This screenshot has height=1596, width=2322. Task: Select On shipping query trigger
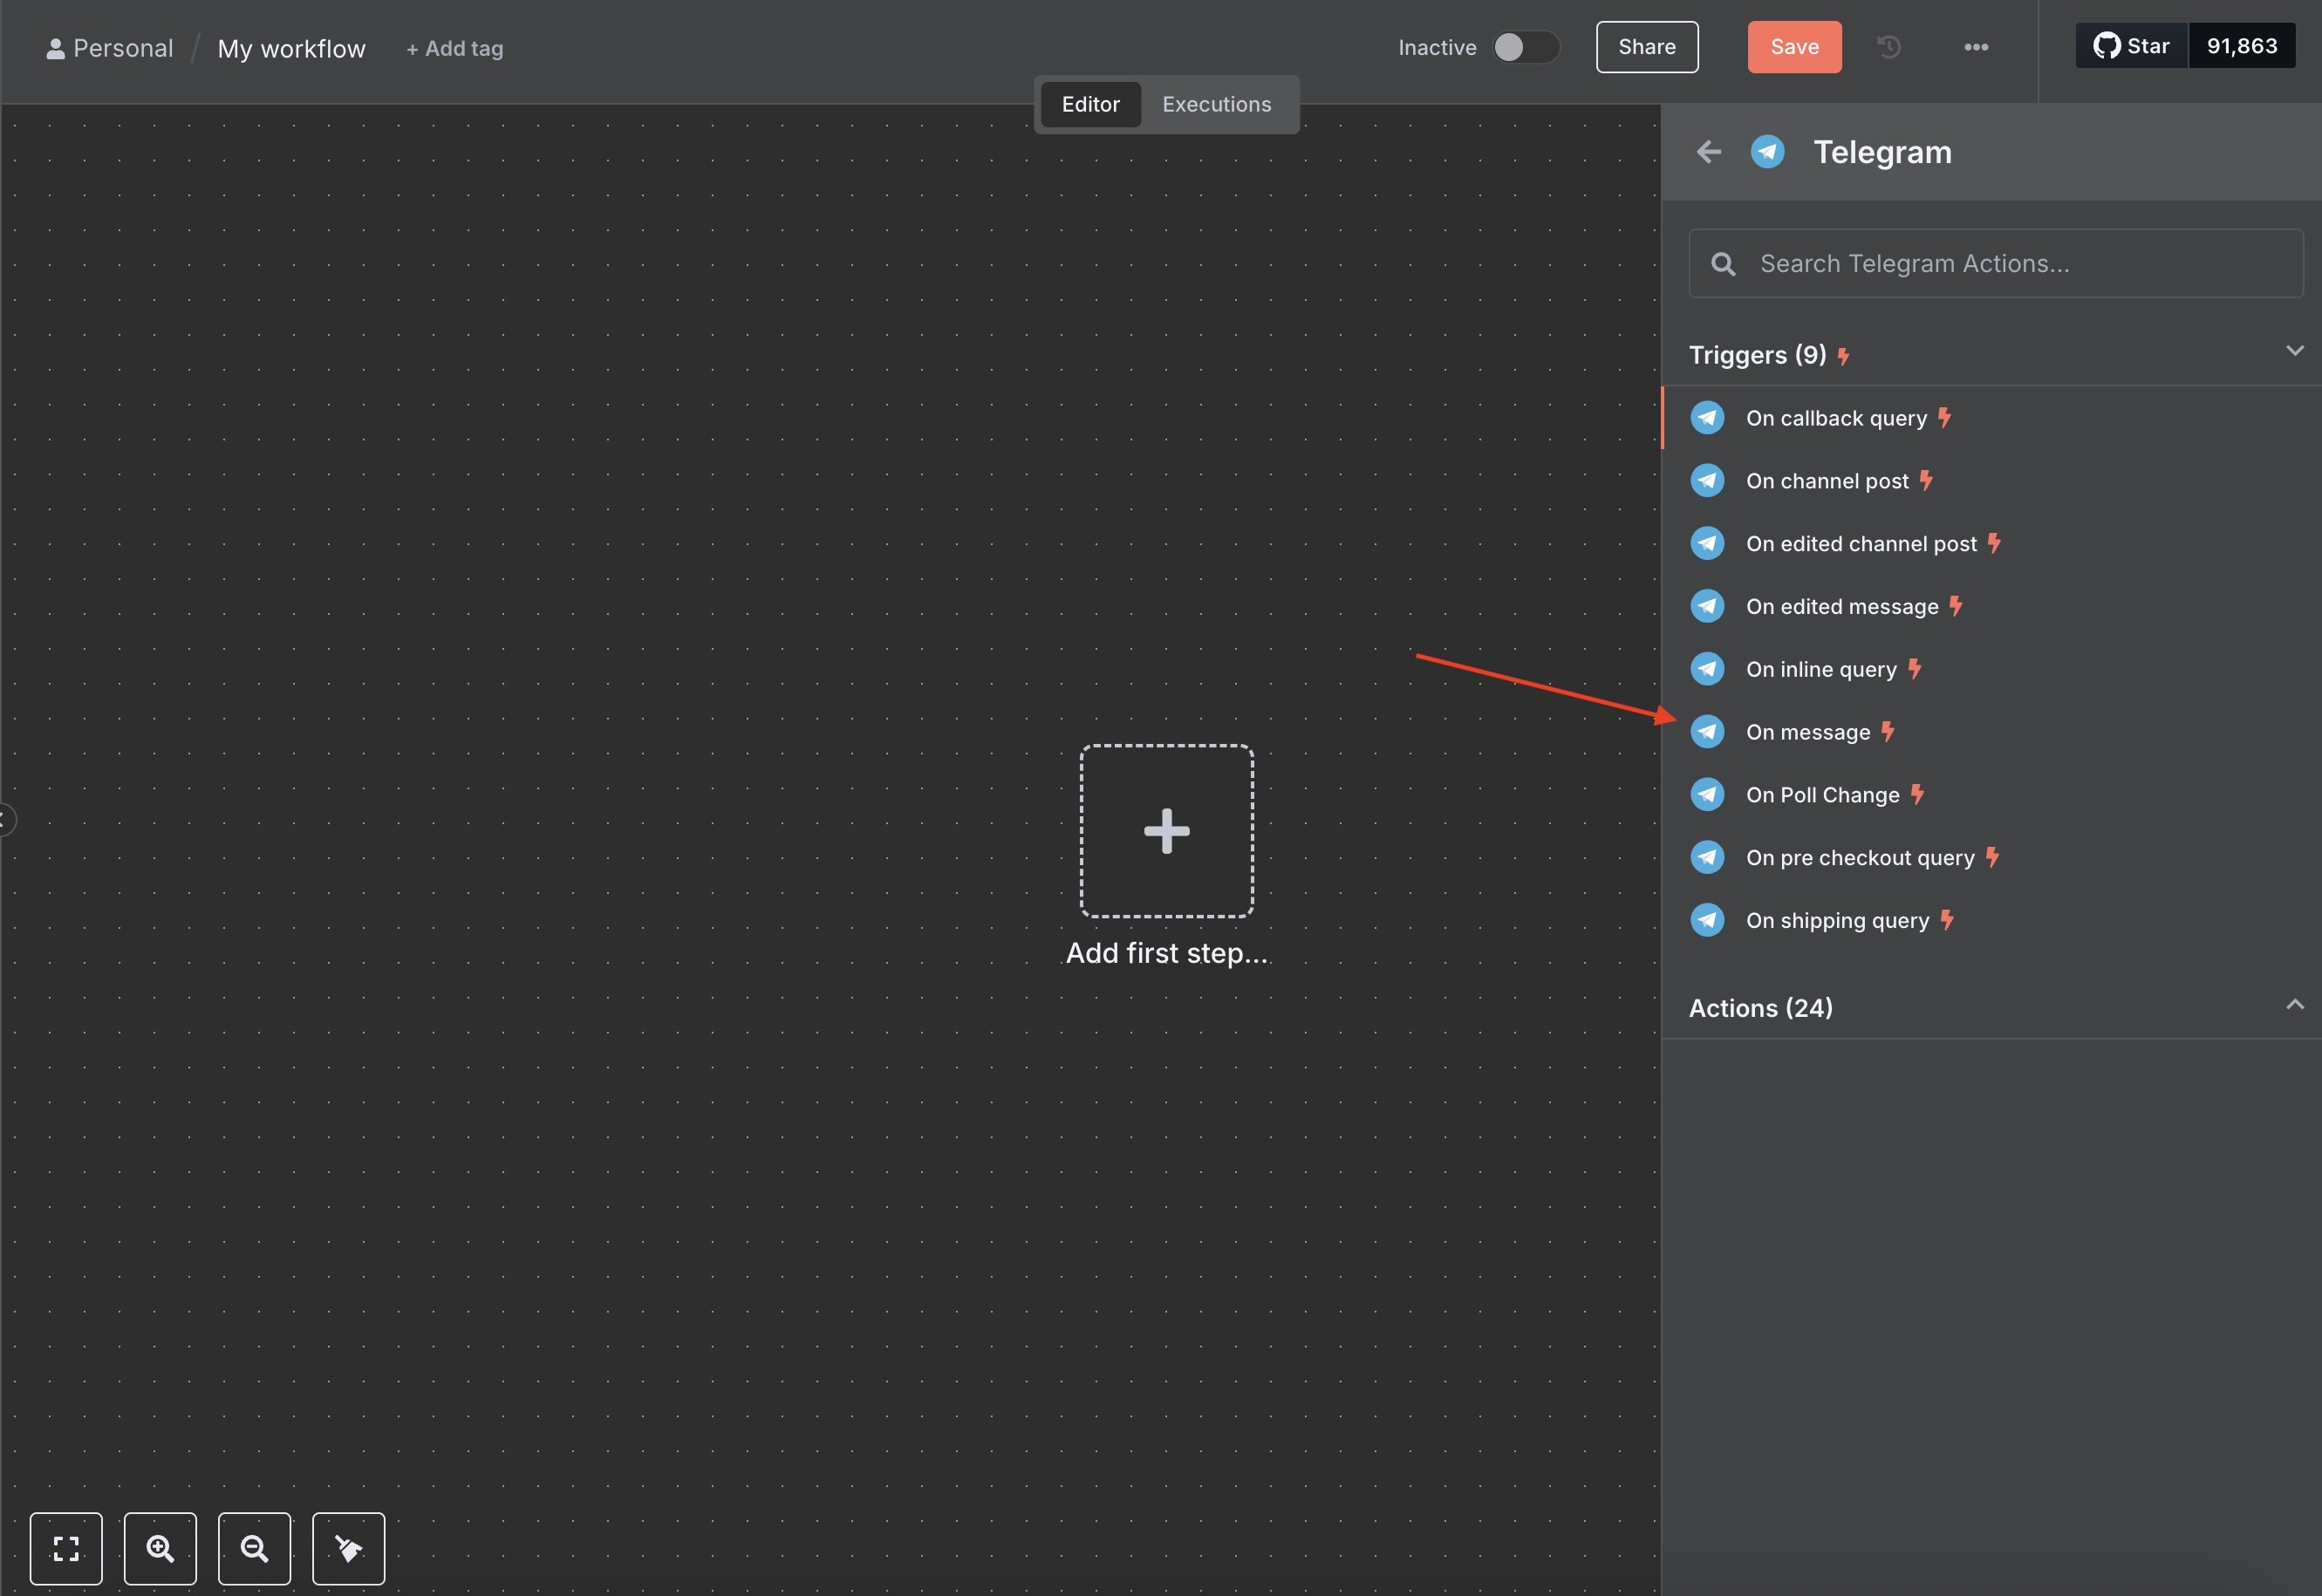pos(1991,920)
